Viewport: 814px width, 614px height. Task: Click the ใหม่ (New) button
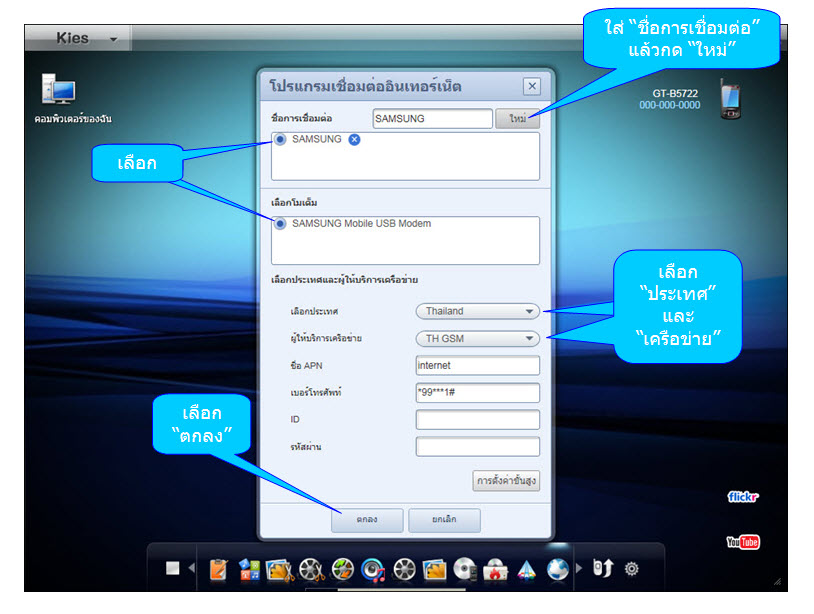coord(518,118)
